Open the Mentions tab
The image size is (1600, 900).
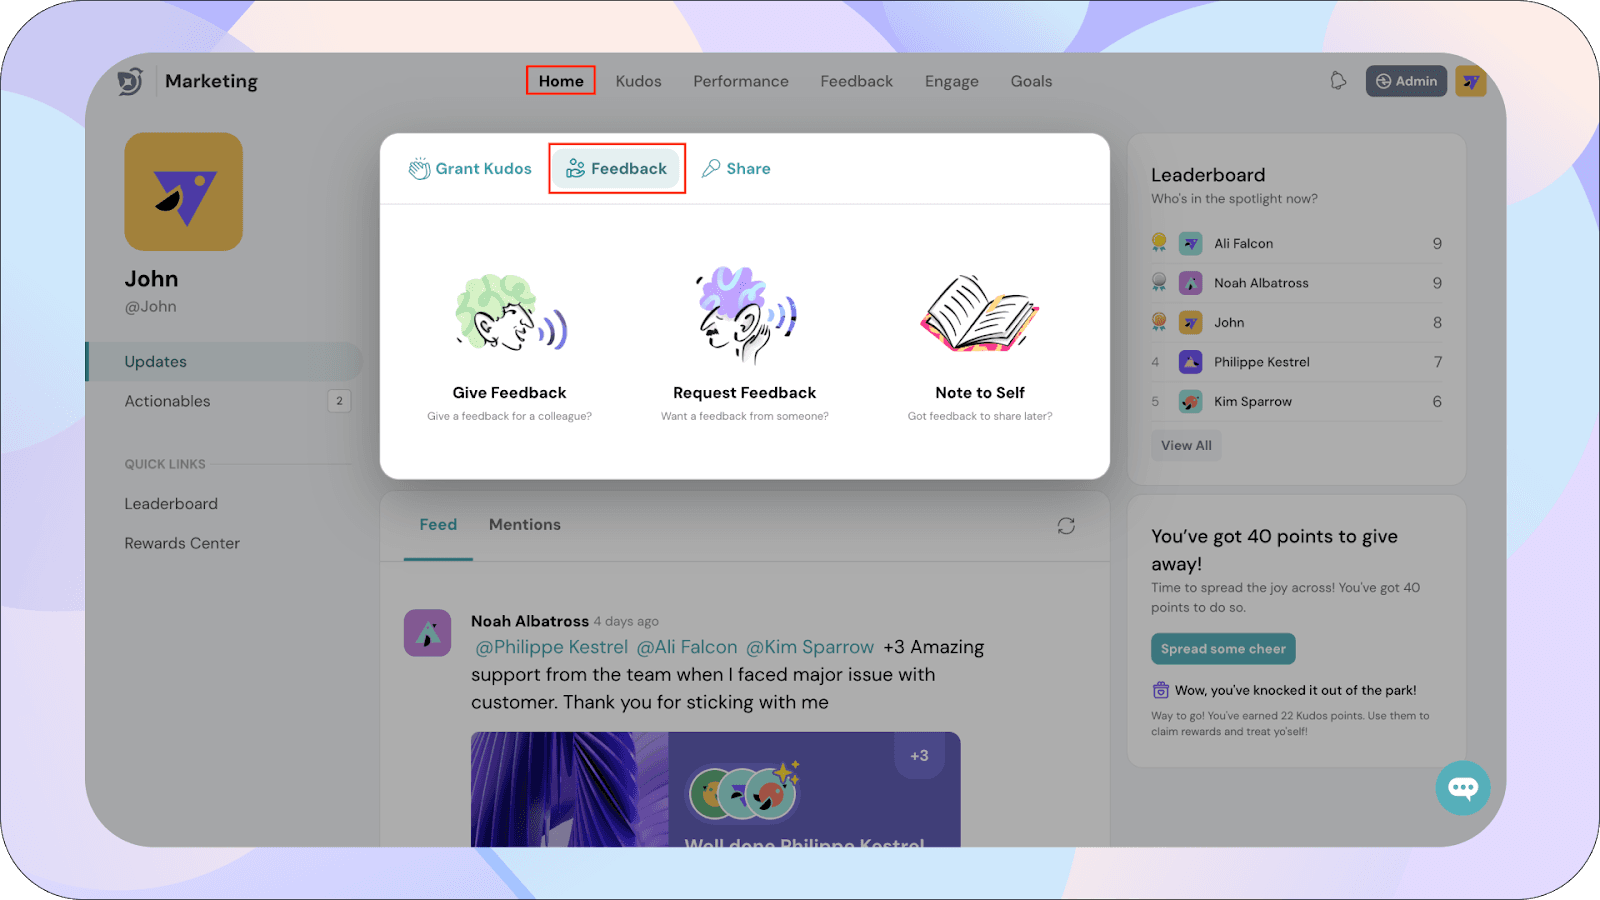point(524,525)
